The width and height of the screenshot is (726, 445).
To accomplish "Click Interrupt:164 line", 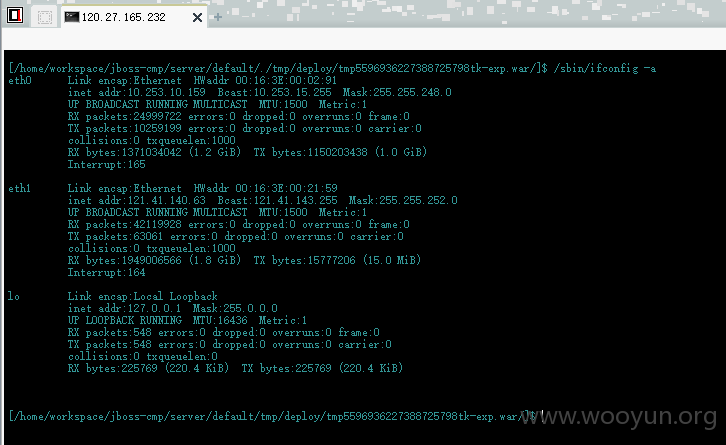I will tap(106, 273).
